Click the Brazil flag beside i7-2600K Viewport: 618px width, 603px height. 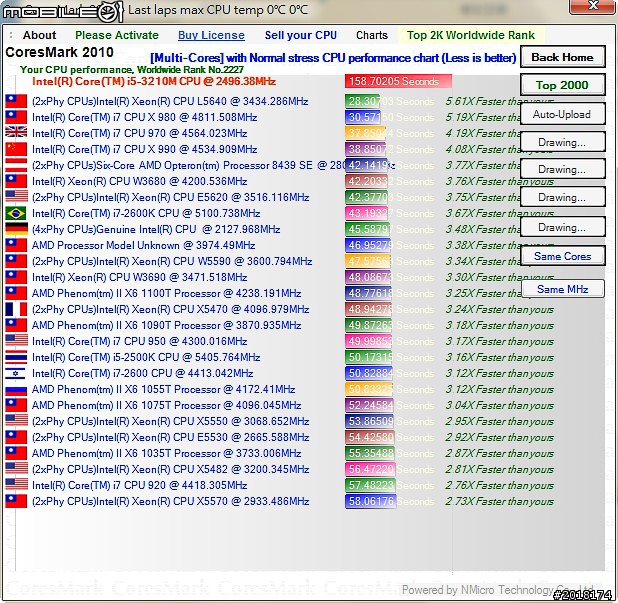[x=16, y=213]
